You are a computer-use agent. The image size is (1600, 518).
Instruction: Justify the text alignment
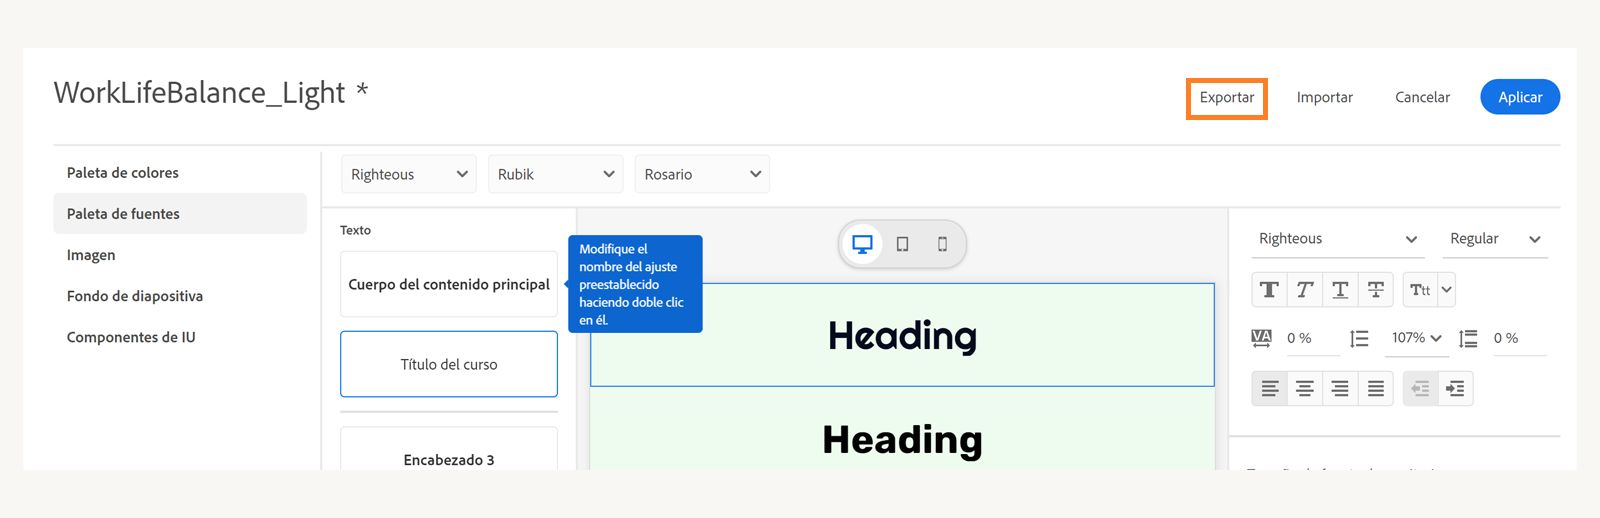1376,389
